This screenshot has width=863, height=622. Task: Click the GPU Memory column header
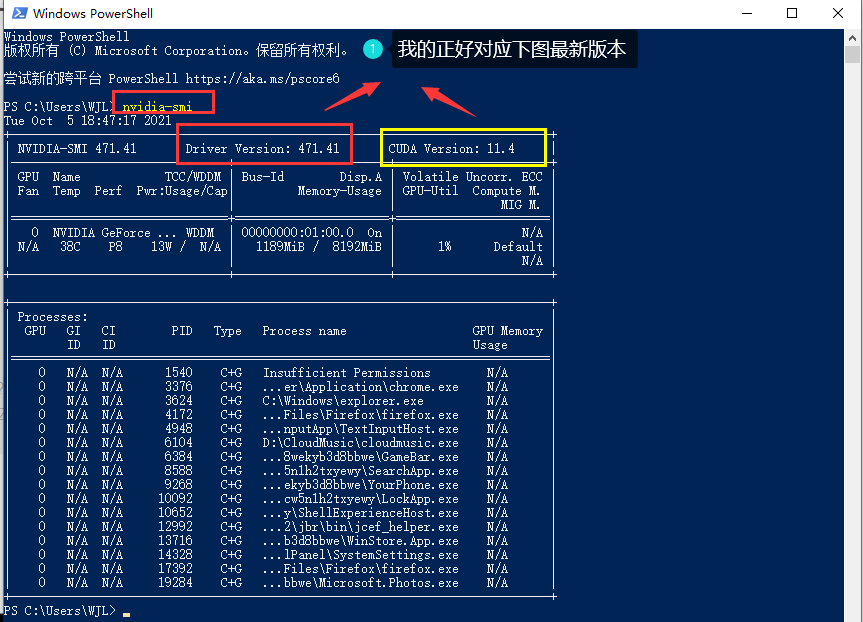(x=507, y=331)
